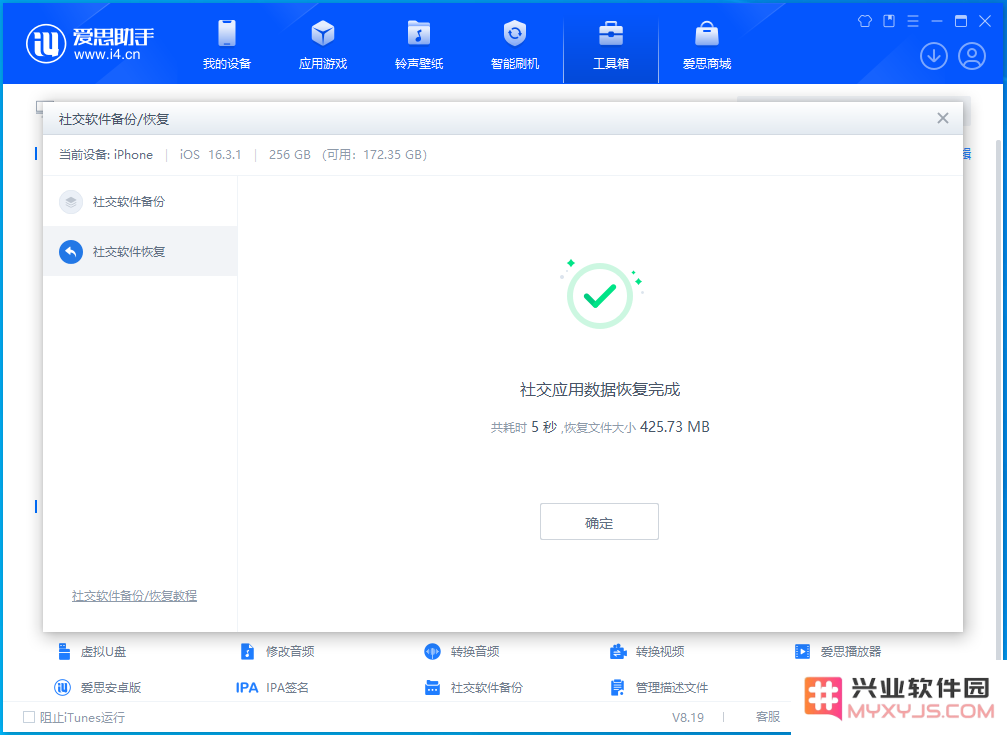The width and height of the screenshot is (1007, 735).
Task: Open the IPA签名 tool icon
Action: pos(247,687)
